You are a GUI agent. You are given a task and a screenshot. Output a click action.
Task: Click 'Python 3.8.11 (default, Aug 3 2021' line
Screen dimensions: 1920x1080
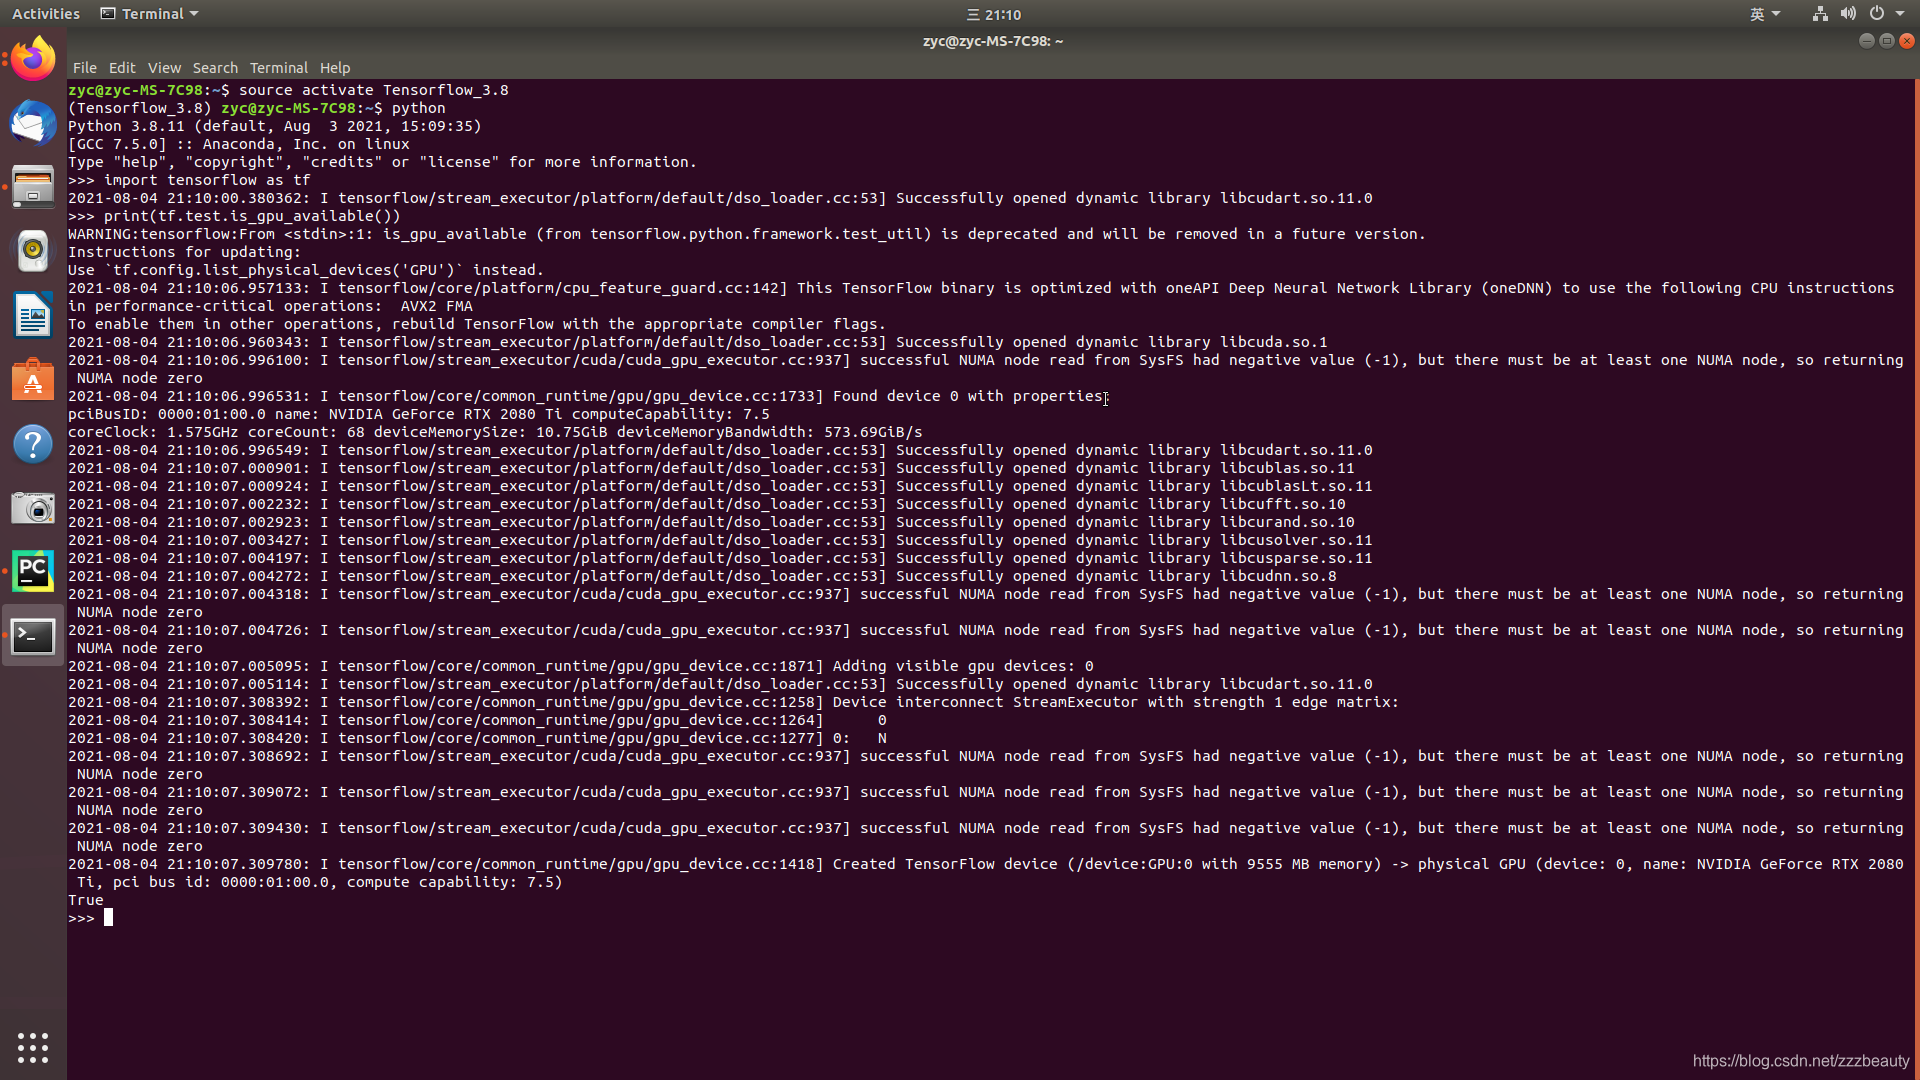[275, 126]
